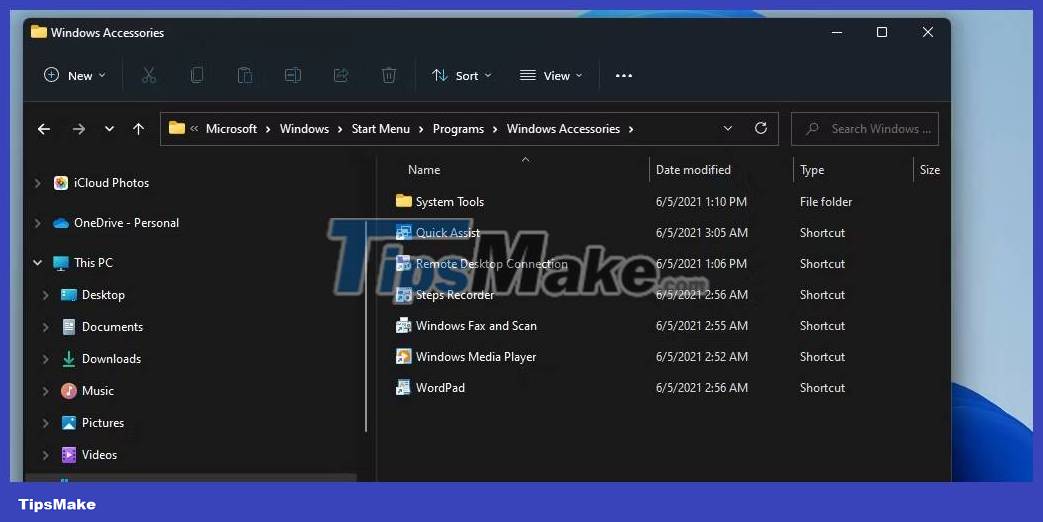Maximize the Windows Accessories window

click(x=882, y=32)
